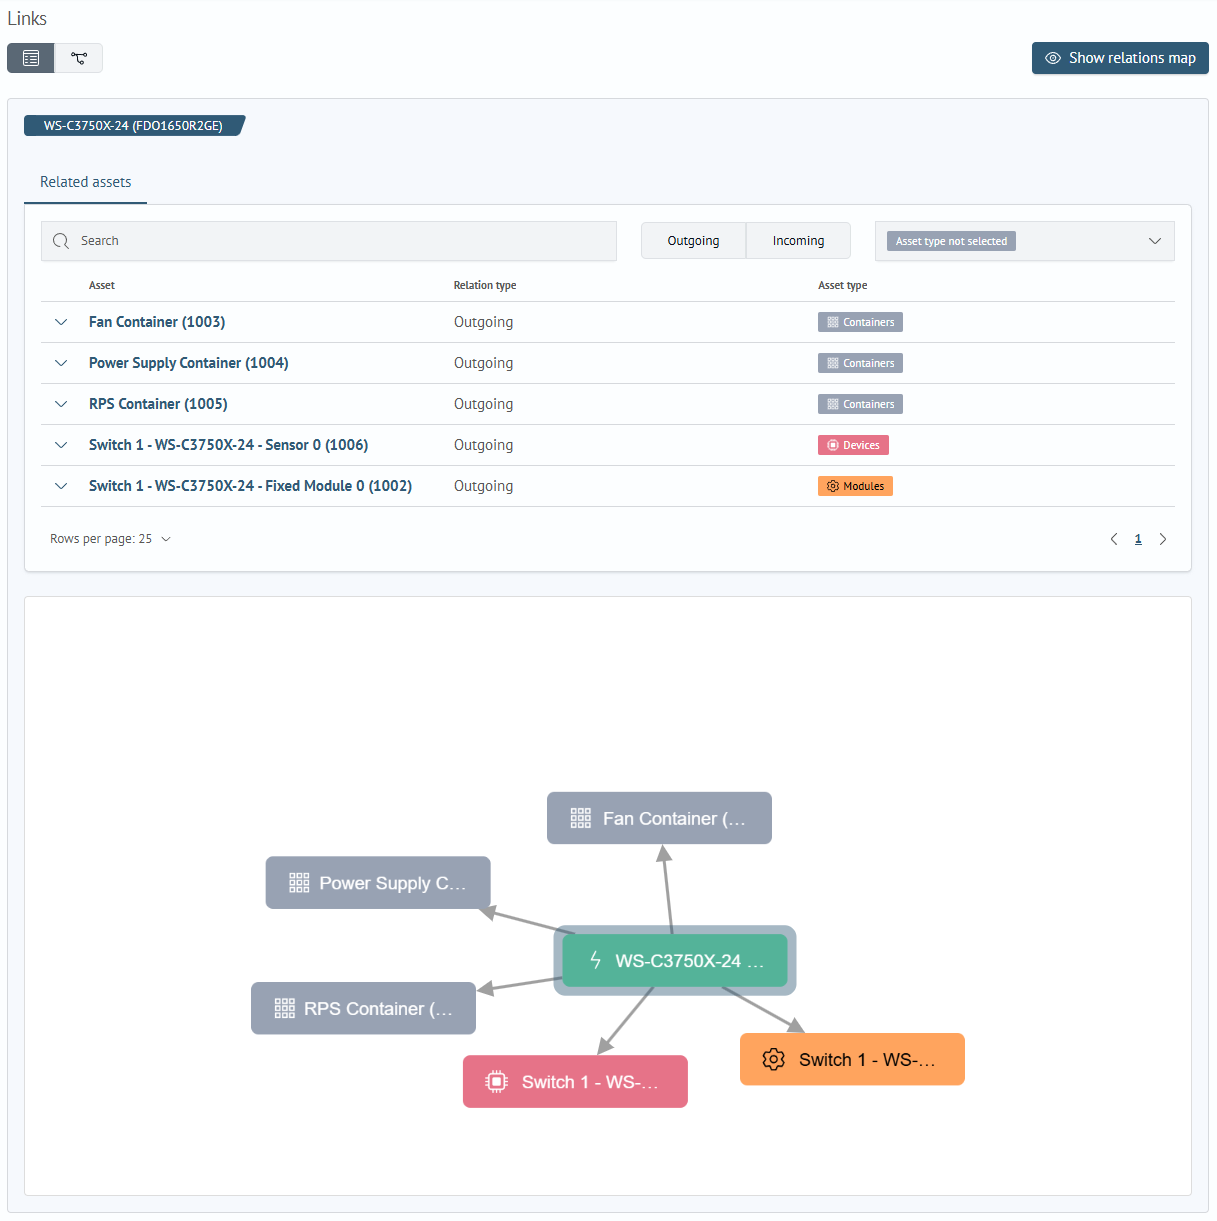Select the WS-C3750X-24 (FDO1650R2GE) tag tab
Image resolution: width=1217 pixels, height=1221 pixels.
click(x=133, y=126)
